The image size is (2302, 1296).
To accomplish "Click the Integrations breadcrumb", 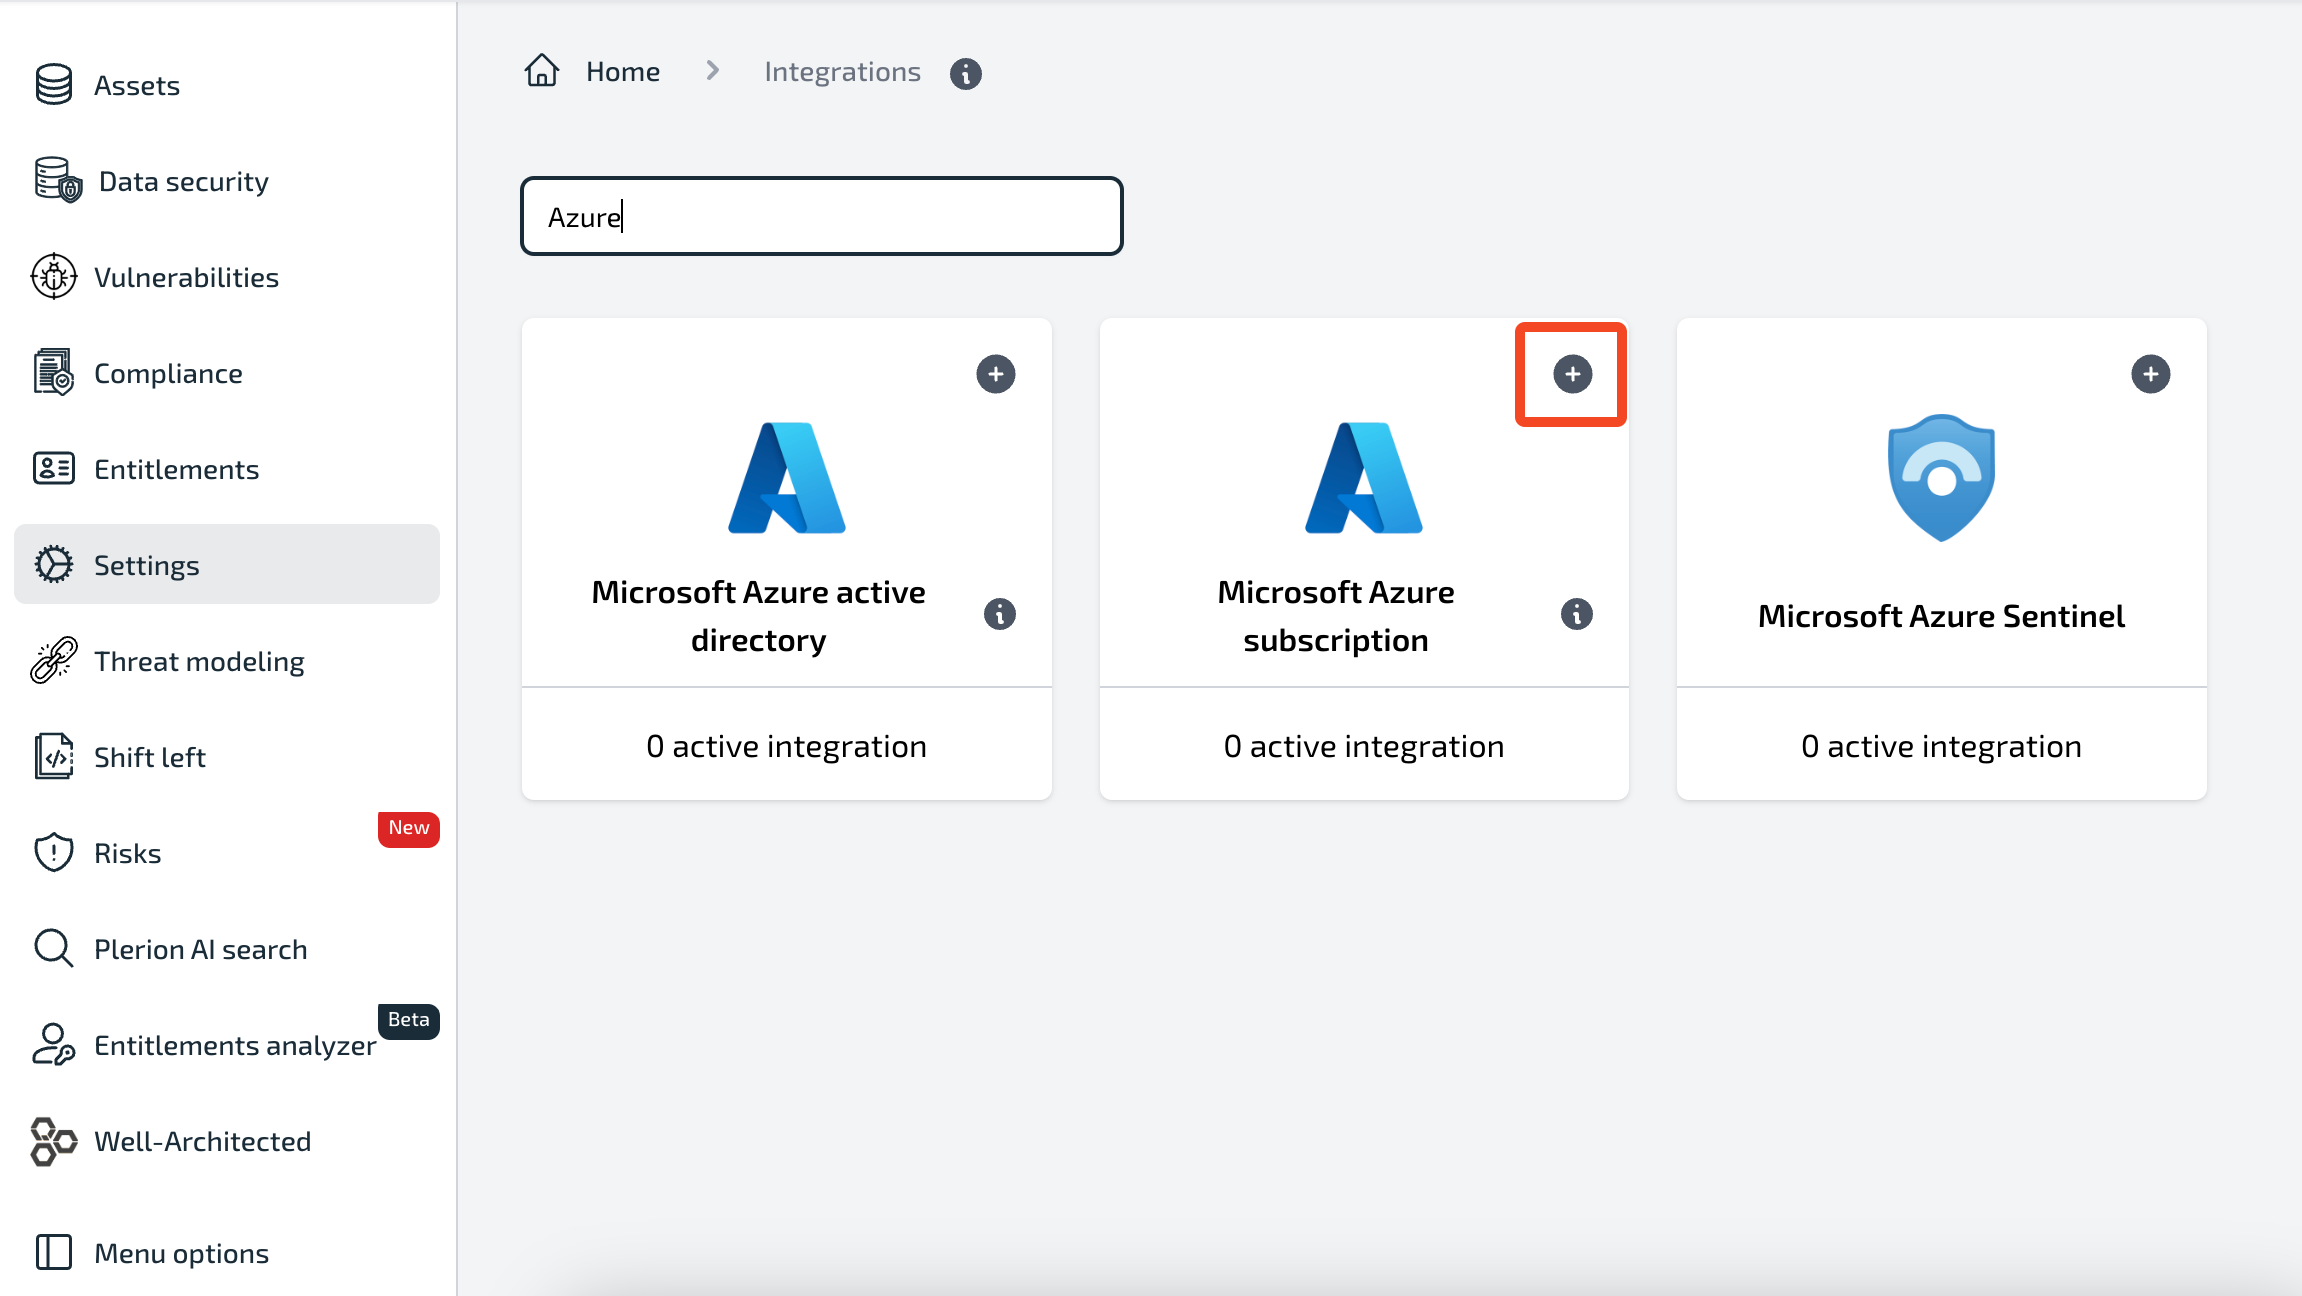I will (842, 72).
